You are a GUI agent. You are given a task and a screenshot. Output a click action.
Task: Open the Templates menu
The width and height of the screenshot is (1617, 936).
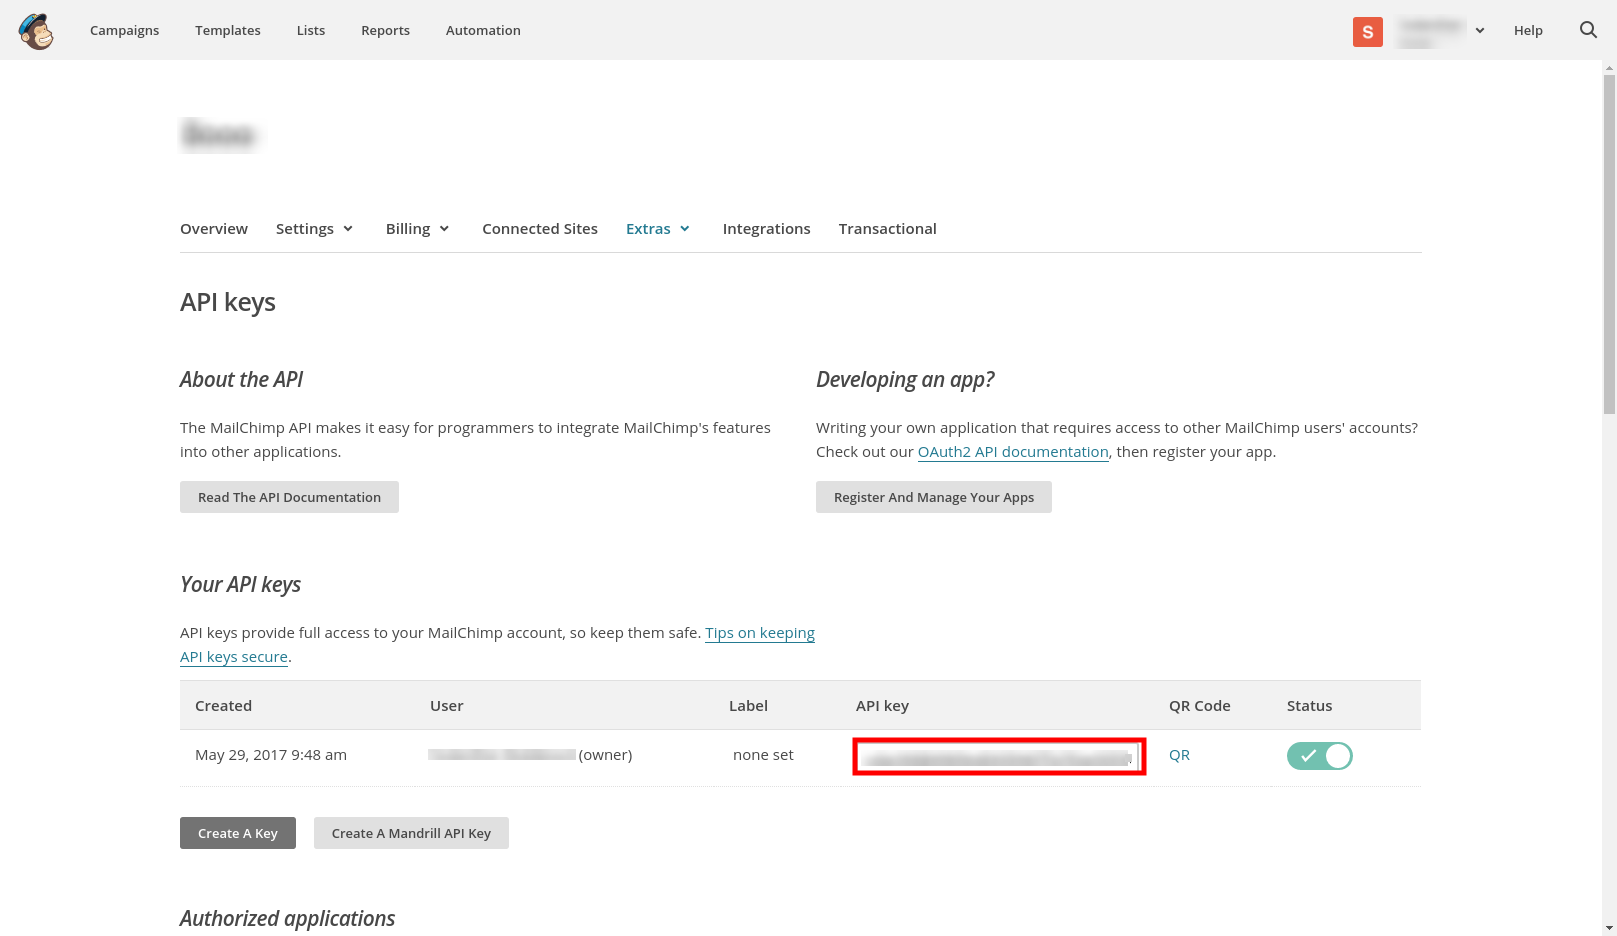point(228,30)
